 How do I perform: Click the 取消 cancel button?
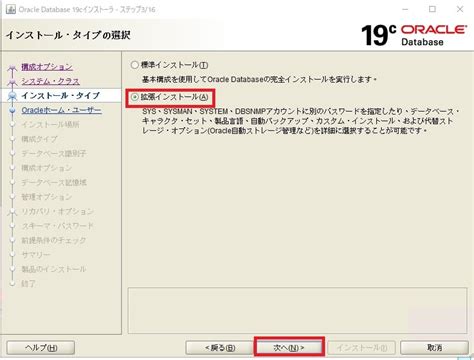point(435,348)
